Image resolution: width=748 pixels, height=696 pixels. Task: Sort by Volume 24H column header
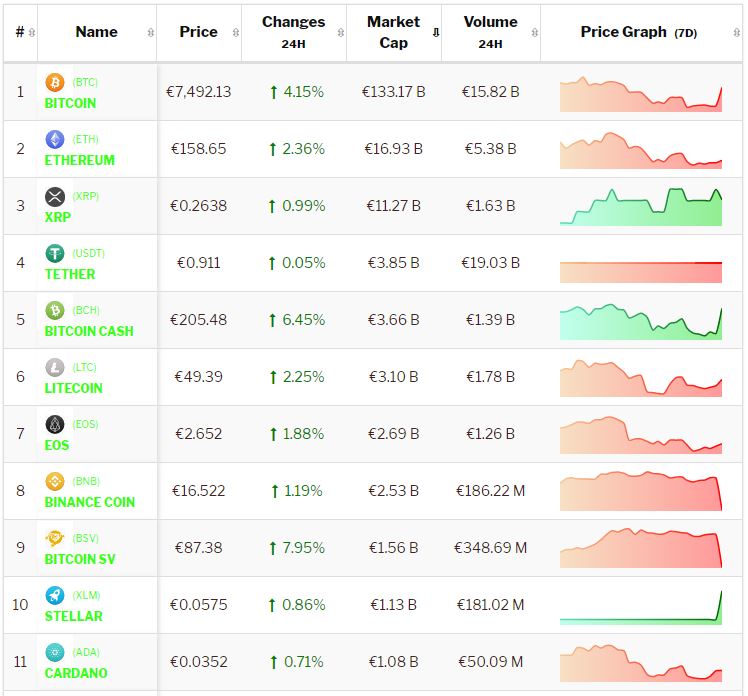pyautogui.click(x=490, y=32)
